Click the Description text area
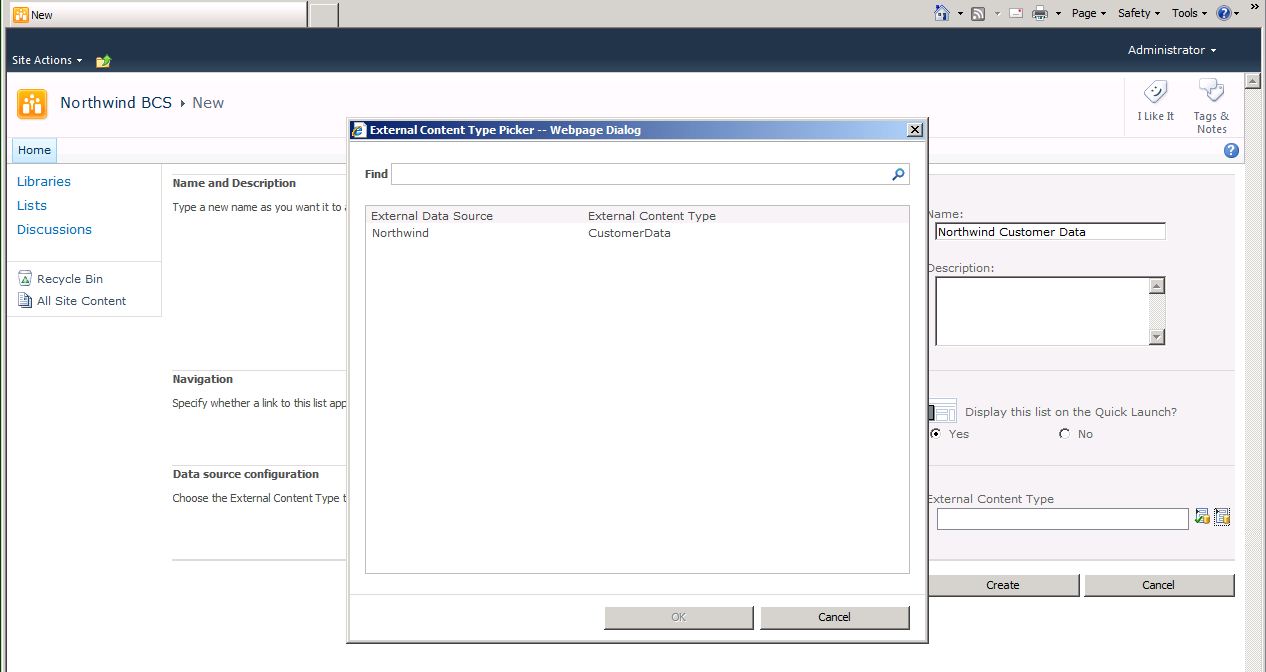This screenshot has width=1266, height=672. coord(1042,311)
